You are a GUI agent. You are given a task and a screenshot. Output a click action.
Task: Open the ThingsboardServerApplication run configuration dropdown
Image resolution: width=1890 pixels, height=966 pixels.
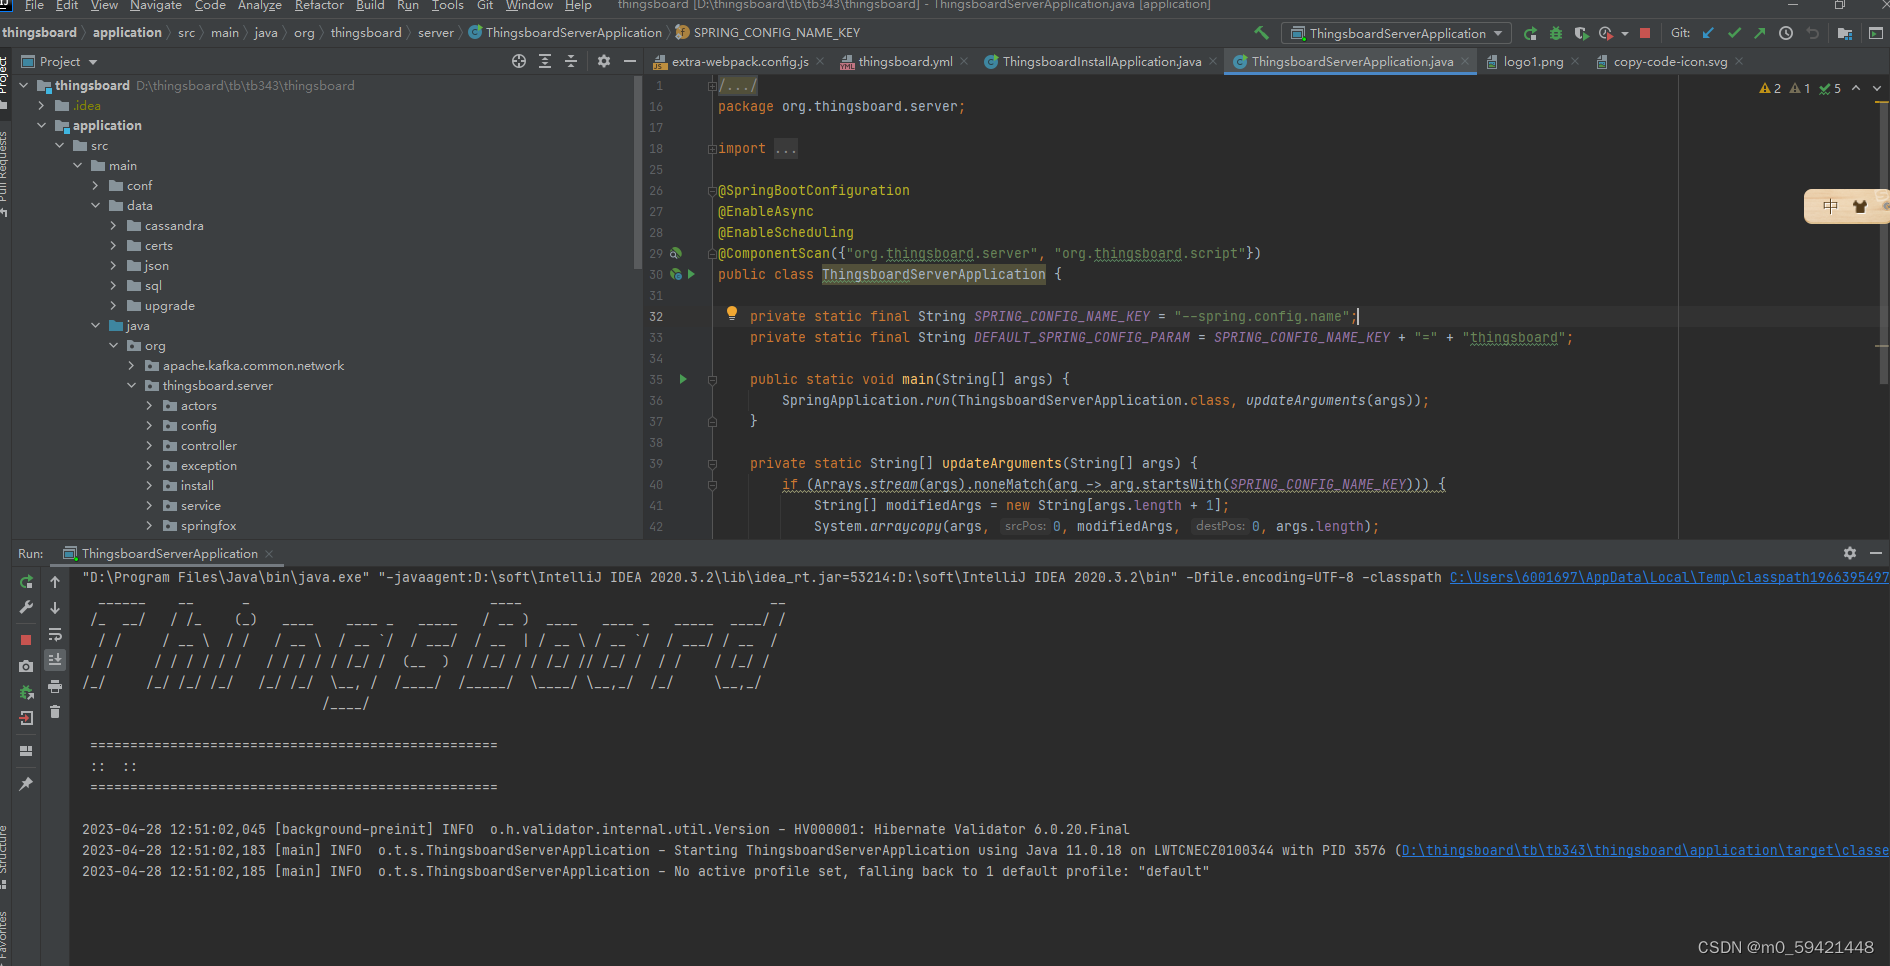tap(1395, 32)
